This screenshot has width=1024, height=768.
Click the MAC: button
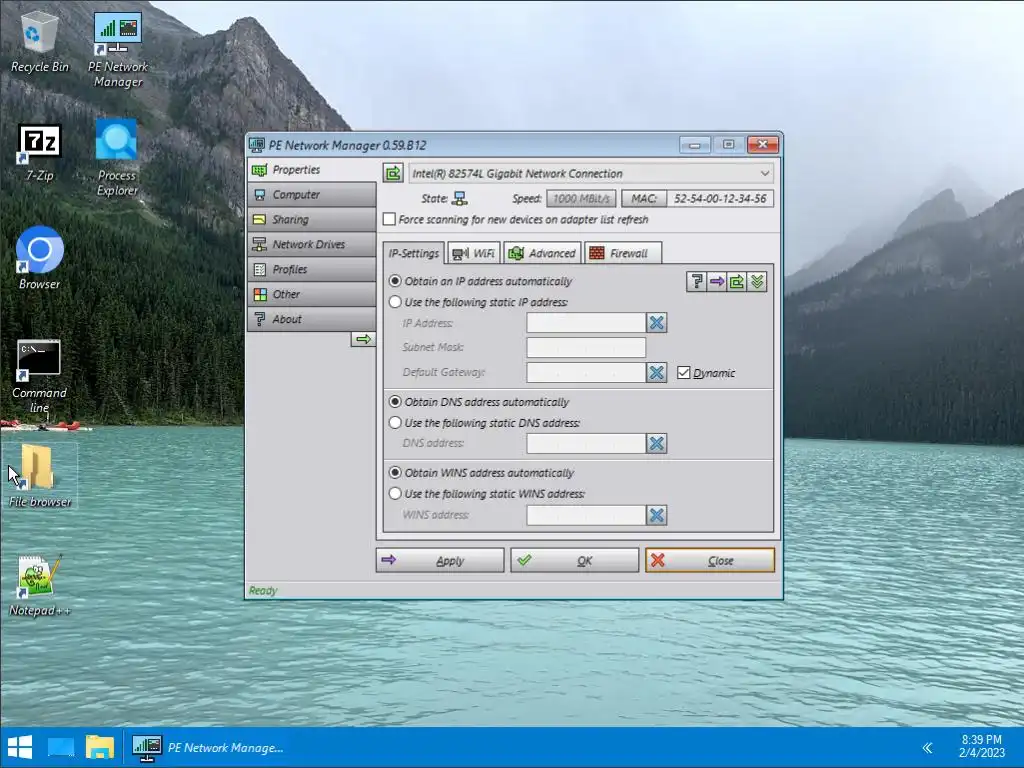(x=644, y=199)
